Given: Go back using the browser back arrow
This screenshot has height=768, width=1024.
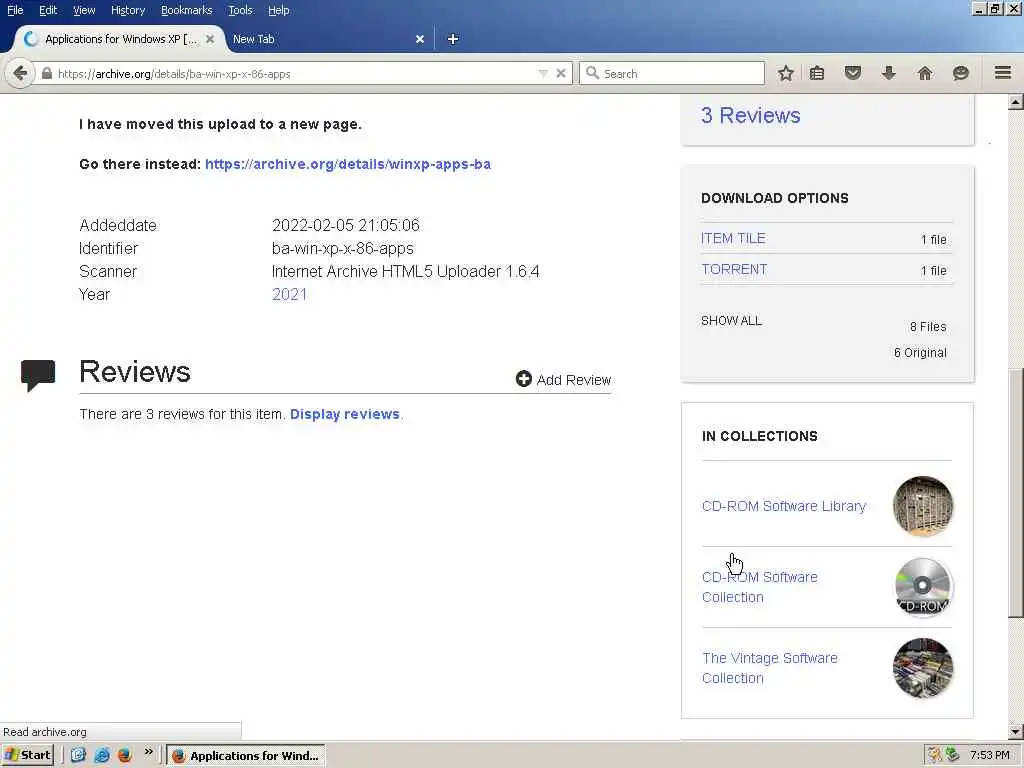Looking at the screenshot, I should [20, 73].
